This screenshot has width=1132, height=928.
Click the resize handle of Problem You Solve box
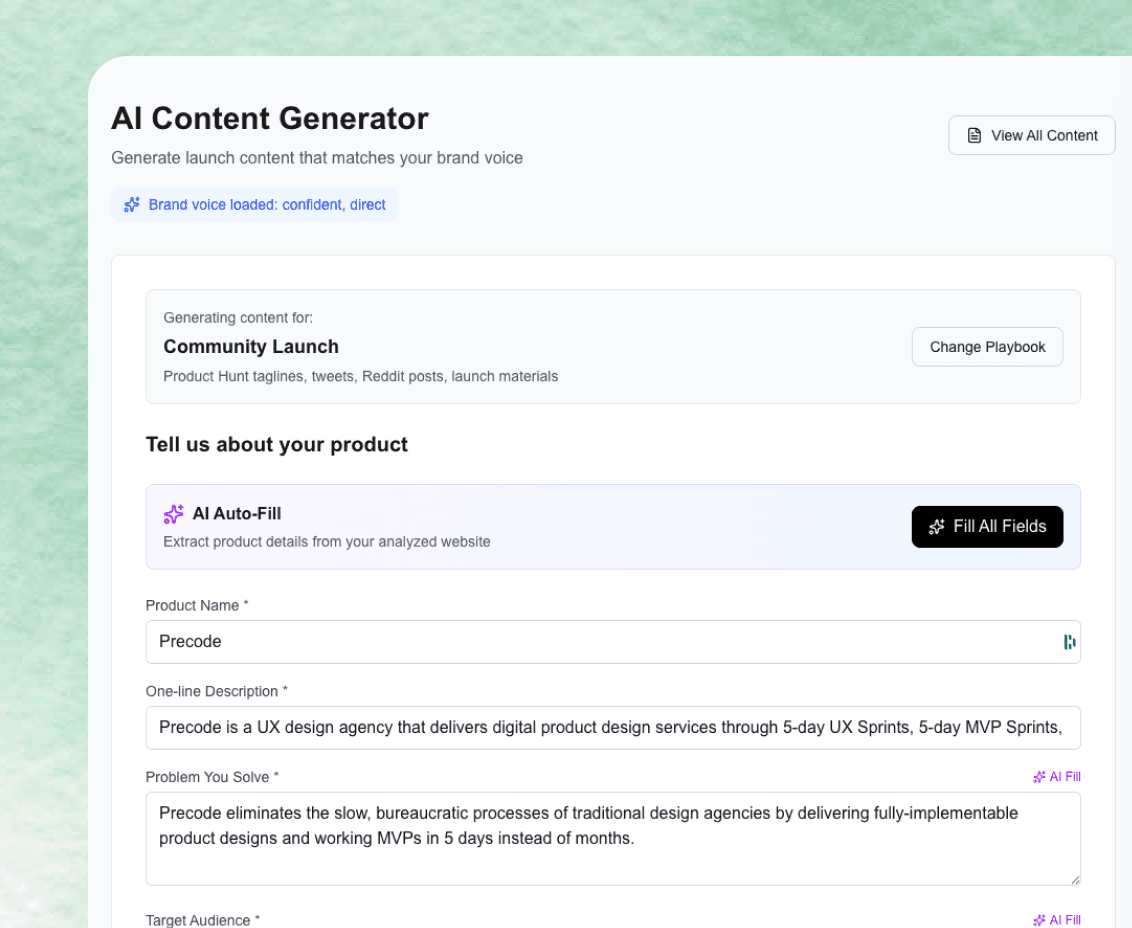pyautogui.click(x=1075, y=878)
